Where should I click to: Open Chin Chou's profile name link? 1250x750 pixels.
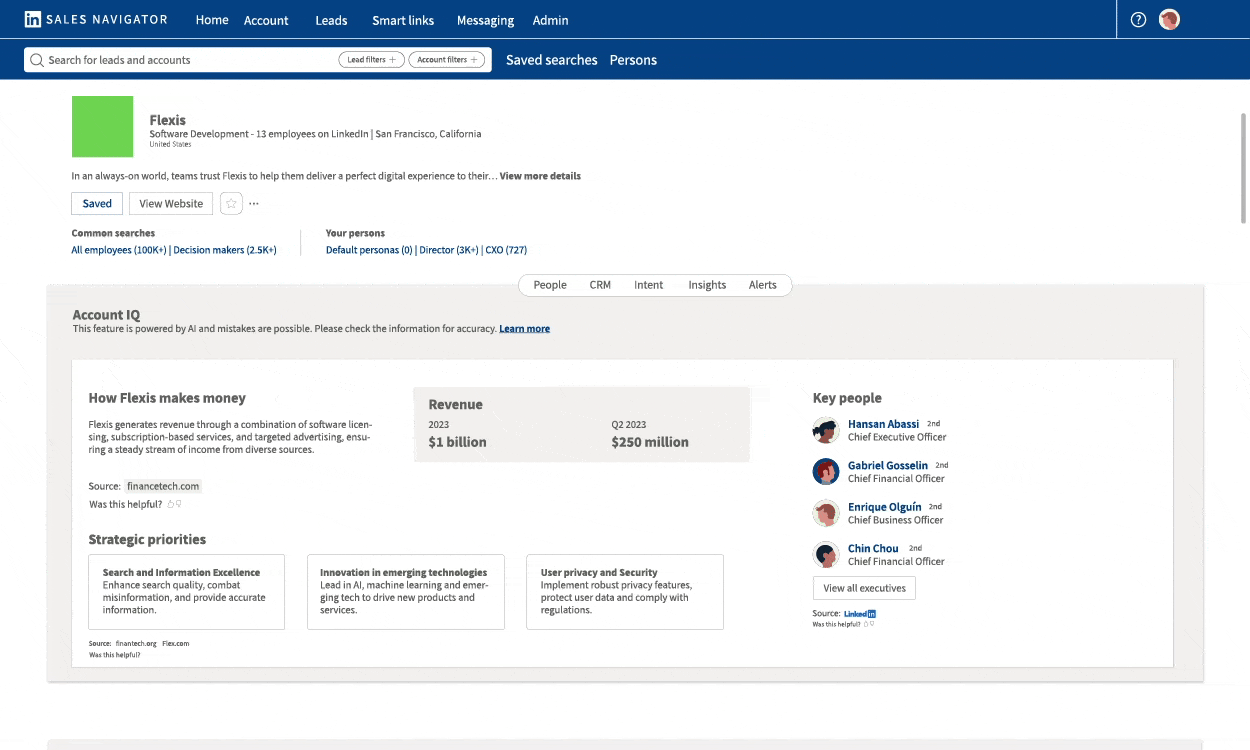[x=873, y=549]
